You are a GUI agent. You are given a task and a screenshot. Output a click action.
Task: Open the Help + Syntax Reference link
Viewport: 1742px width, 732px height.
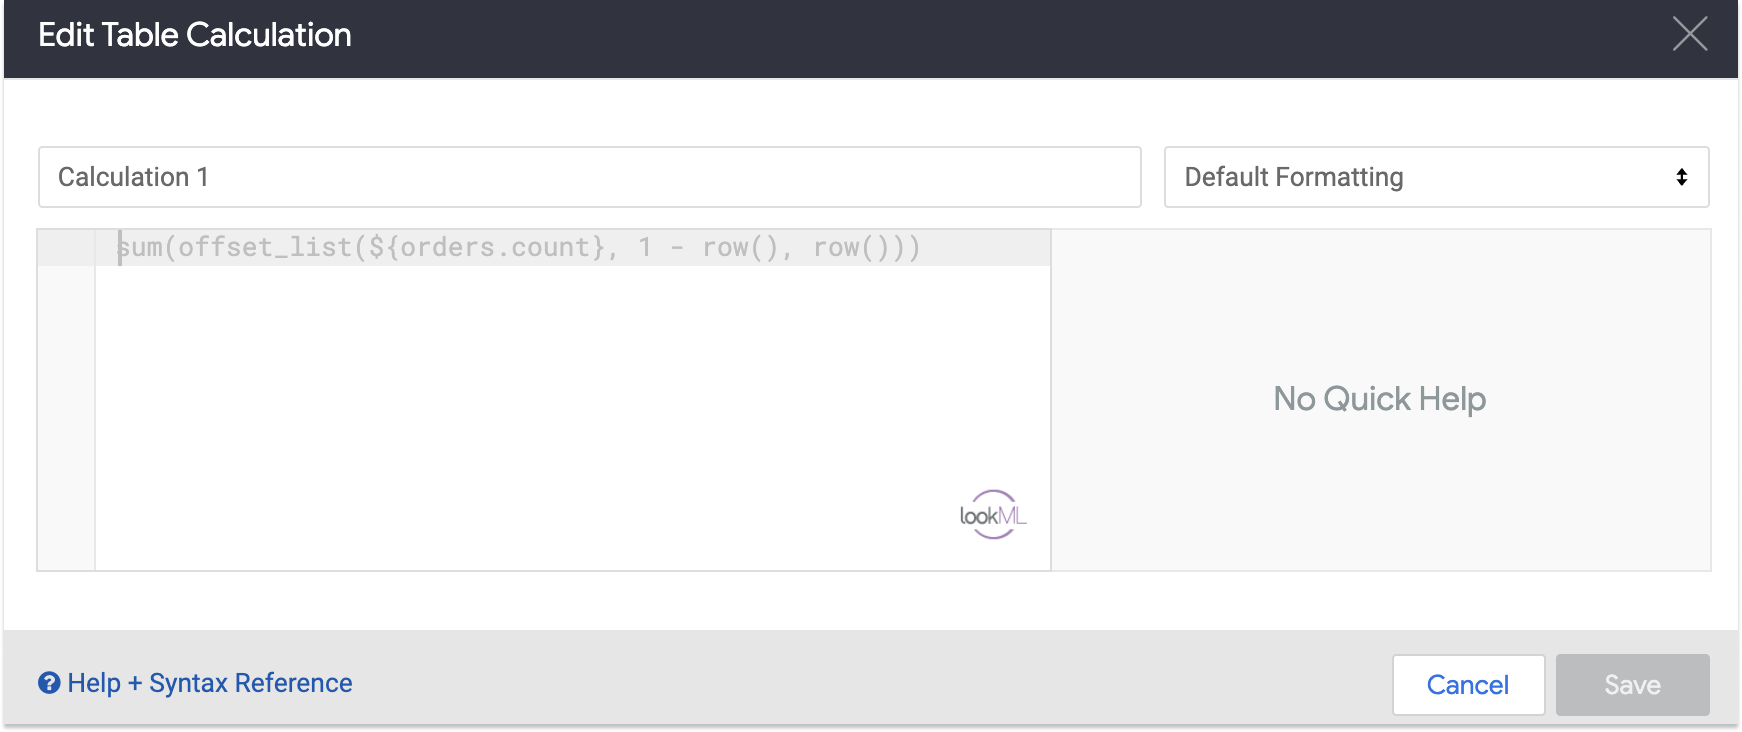tap(209, 683)
